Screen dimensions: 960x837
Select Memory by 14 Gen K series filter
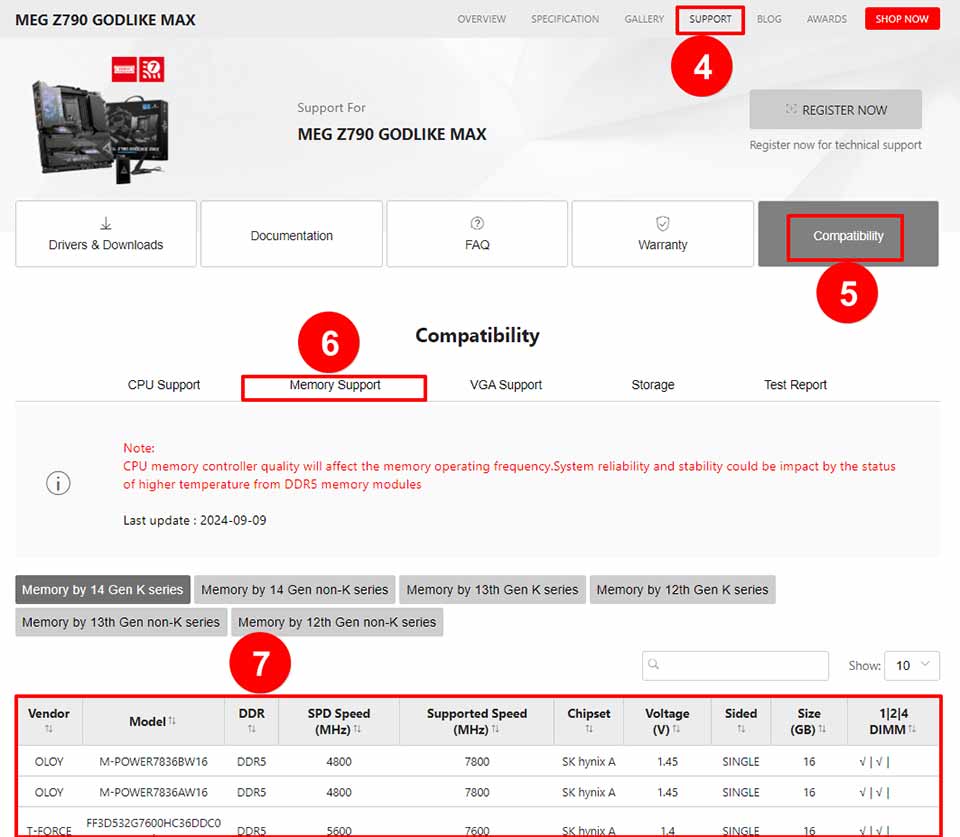103,590
